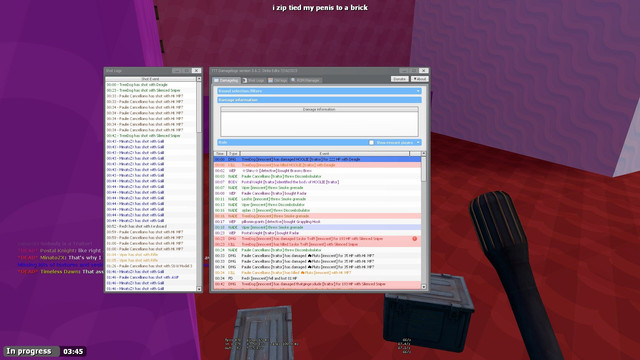Sort event list by Type column
Viewport: 640px width, 360px height.
click(233, 153)
